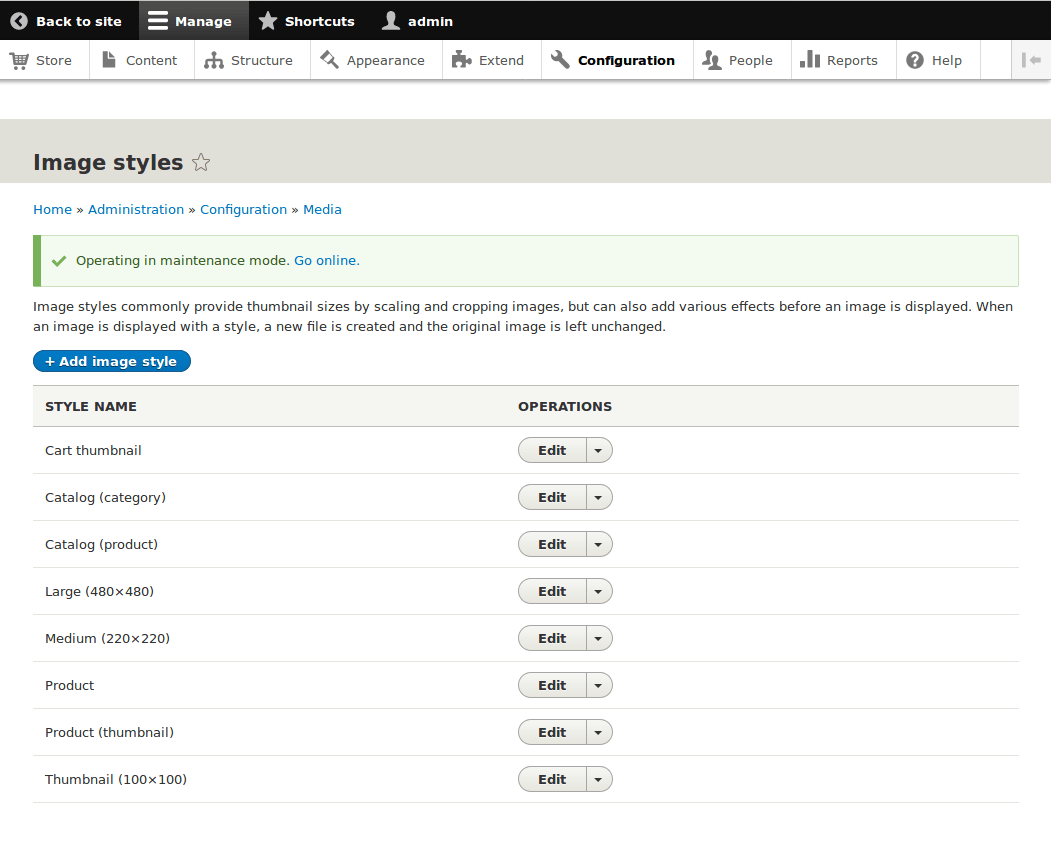Click the Add image style button
The height and width of the screenshot is (852, 1051).
coord(111,361)
